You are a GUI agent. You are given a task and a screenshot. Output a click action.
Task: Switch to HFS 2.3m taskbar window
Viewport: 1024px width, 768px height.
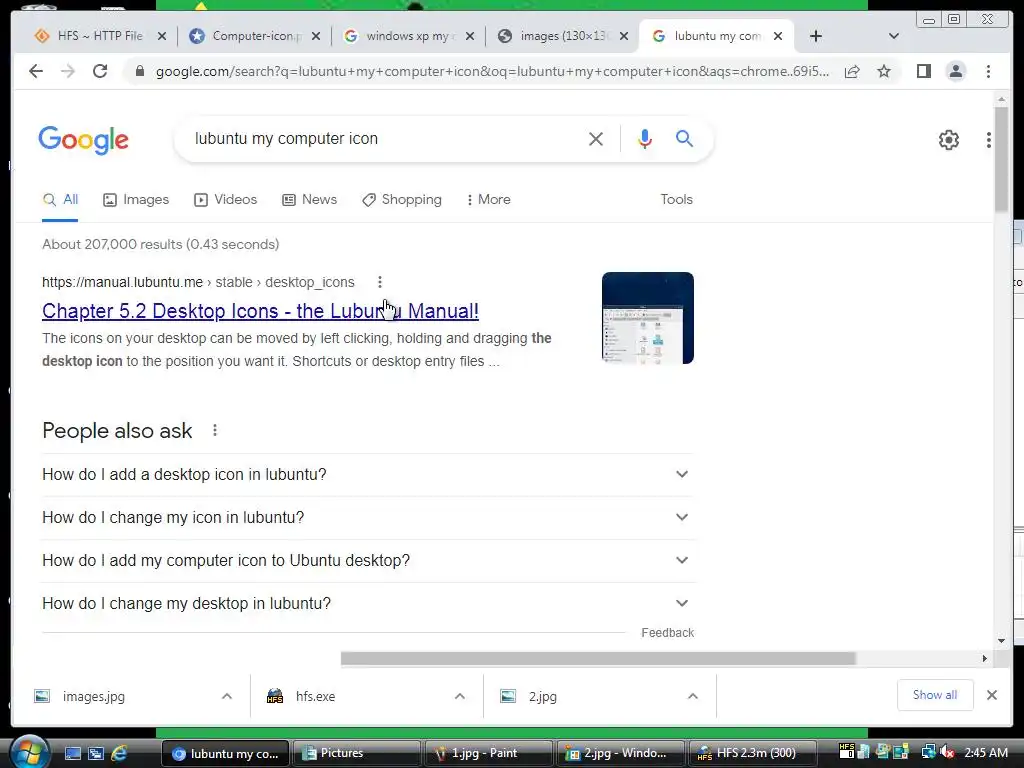click(x=752, y=753)
